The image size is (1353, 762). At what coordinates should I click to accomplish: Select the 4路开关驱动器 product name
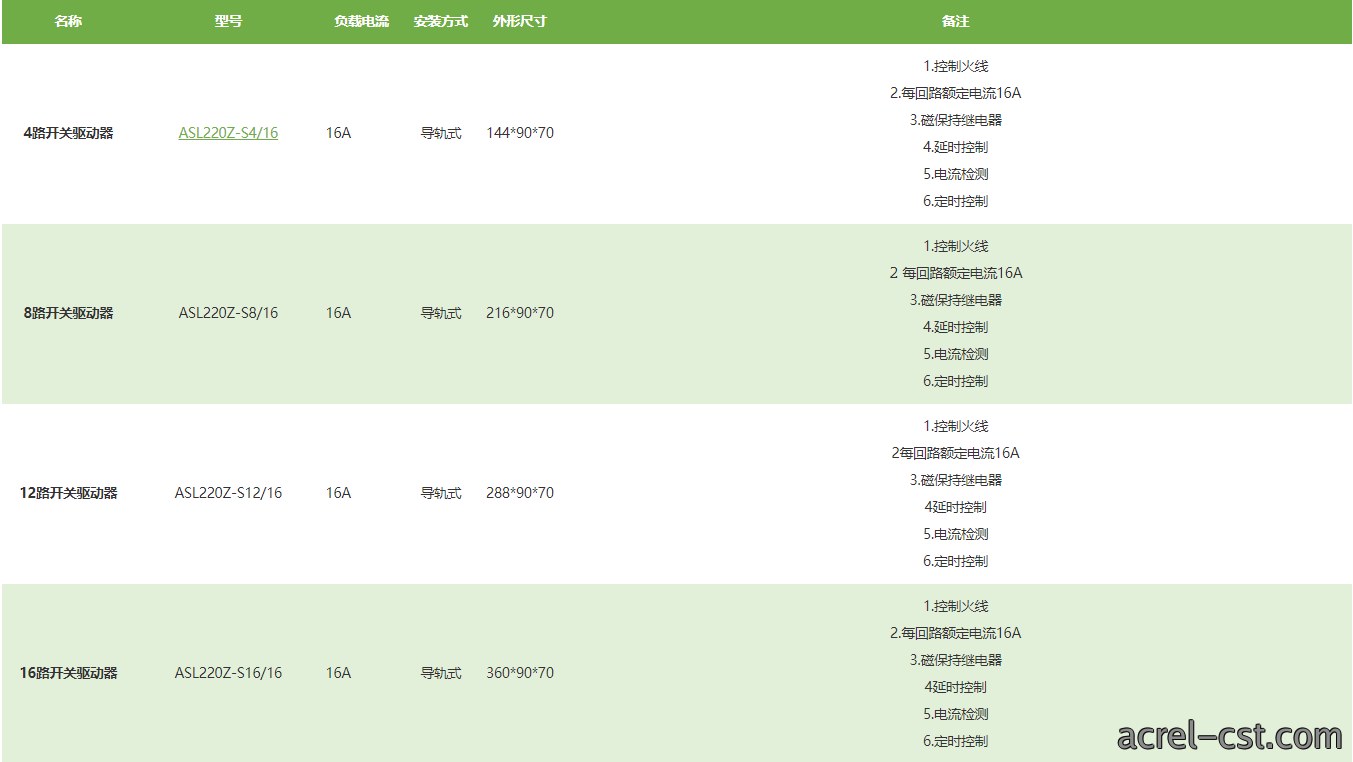tap(68, 133)
